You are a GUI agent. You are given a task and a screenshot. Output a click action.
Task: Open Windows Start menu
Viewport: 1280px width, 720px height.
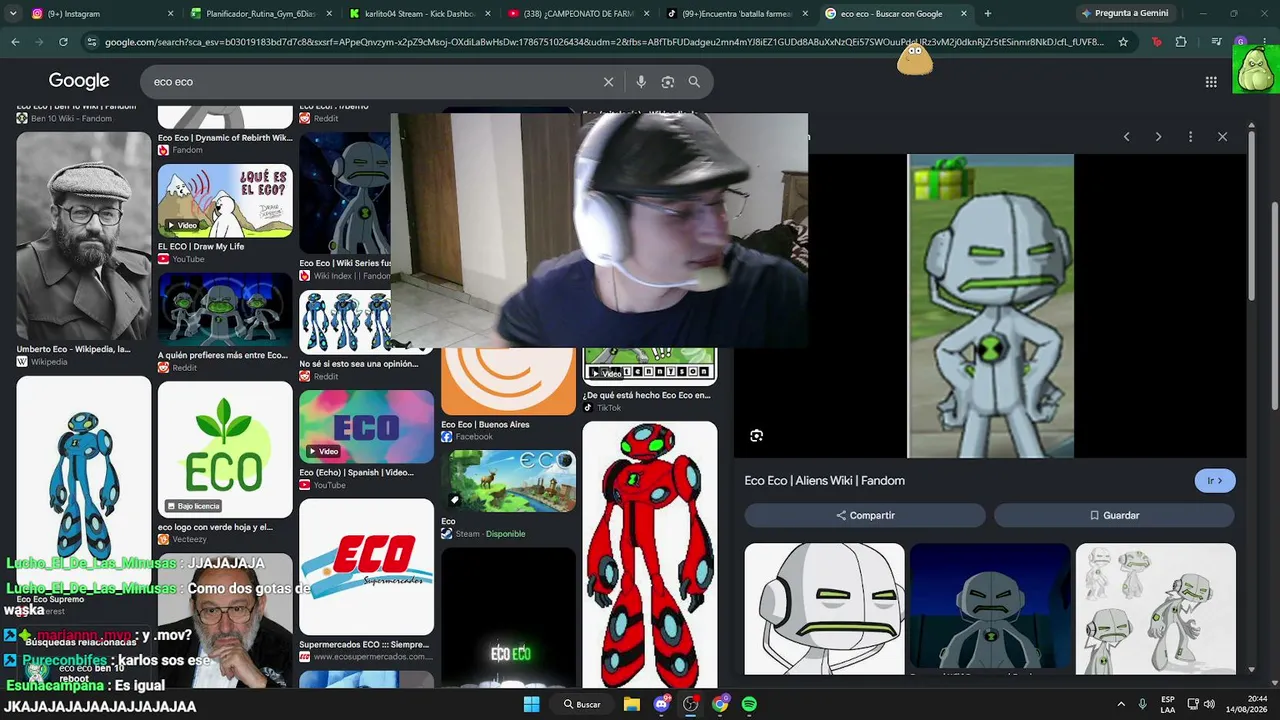click(532, 704)
